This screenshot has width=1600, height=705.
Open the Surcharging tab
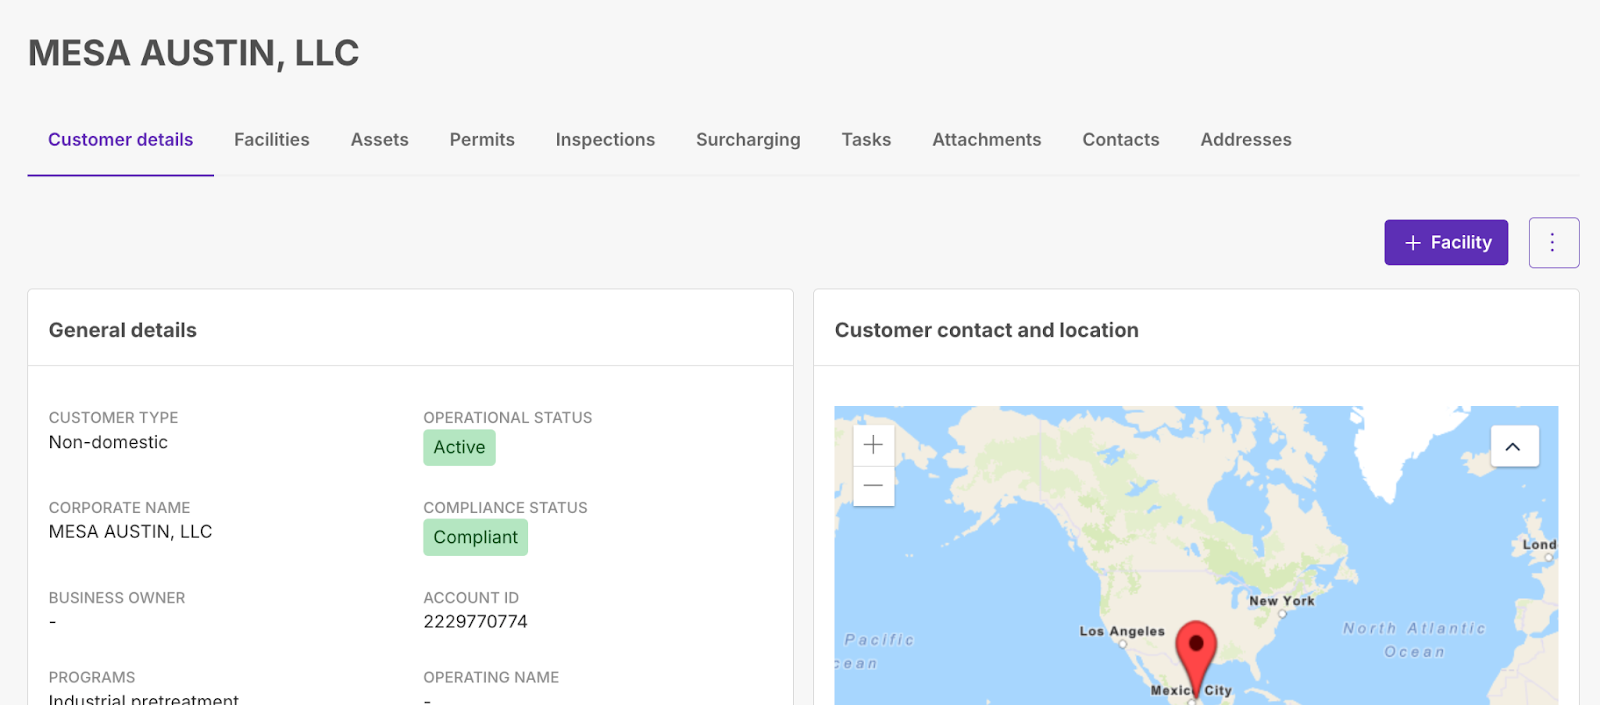tap(748, 140)
